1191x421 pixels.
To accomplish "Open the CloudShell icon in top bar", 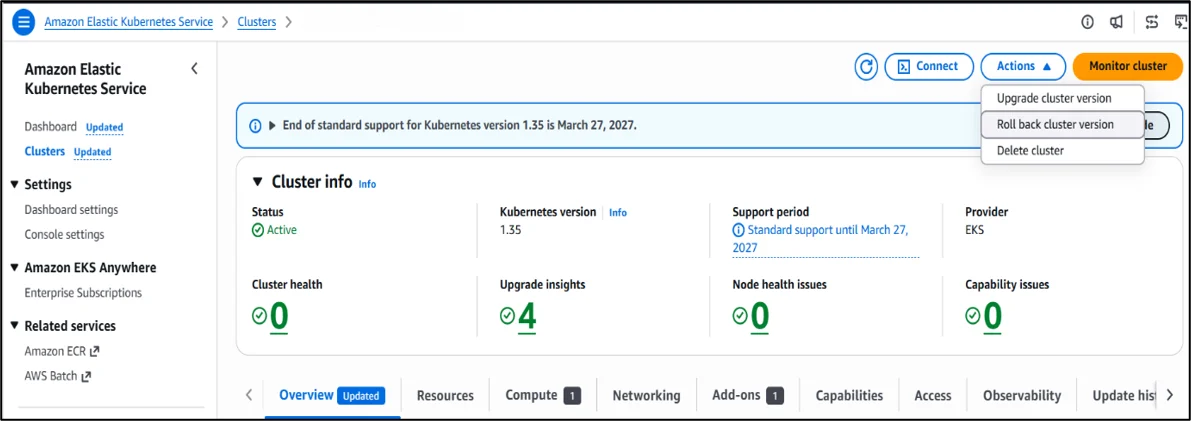I will click(1180, 22).
